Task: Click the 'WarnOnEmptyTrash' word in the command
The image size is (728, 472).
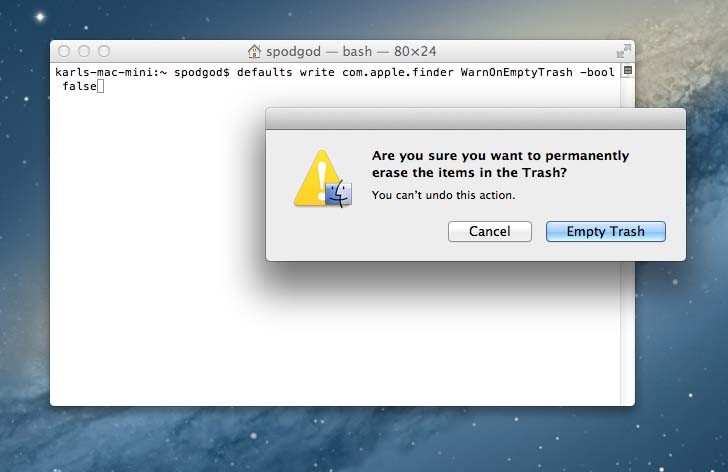Action: [516, 72]
